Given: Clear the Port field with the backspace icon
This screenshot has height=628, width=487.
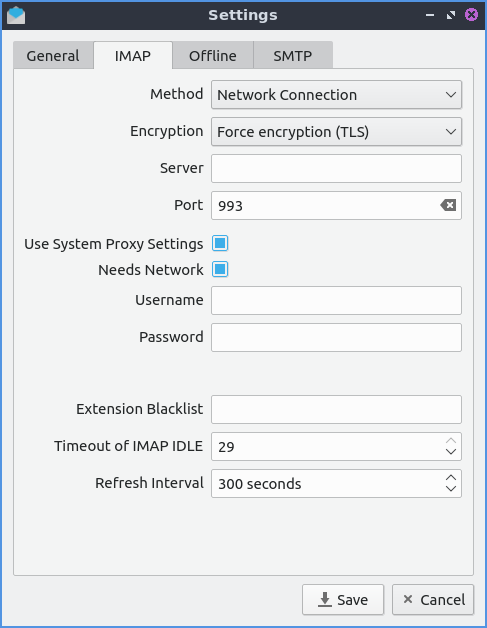Looking at the screenshot, I should pyautogui.click(x=448, y=205).
